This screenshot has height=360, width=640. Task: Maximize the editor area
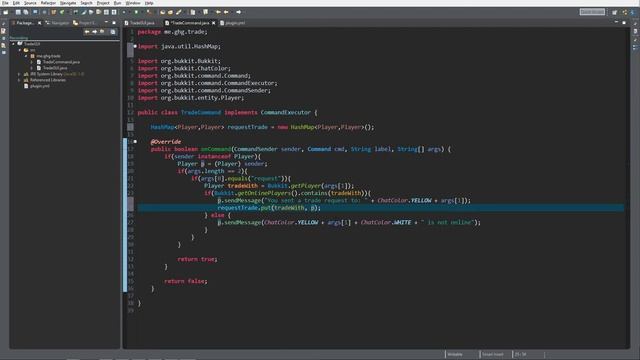[624, 22]
